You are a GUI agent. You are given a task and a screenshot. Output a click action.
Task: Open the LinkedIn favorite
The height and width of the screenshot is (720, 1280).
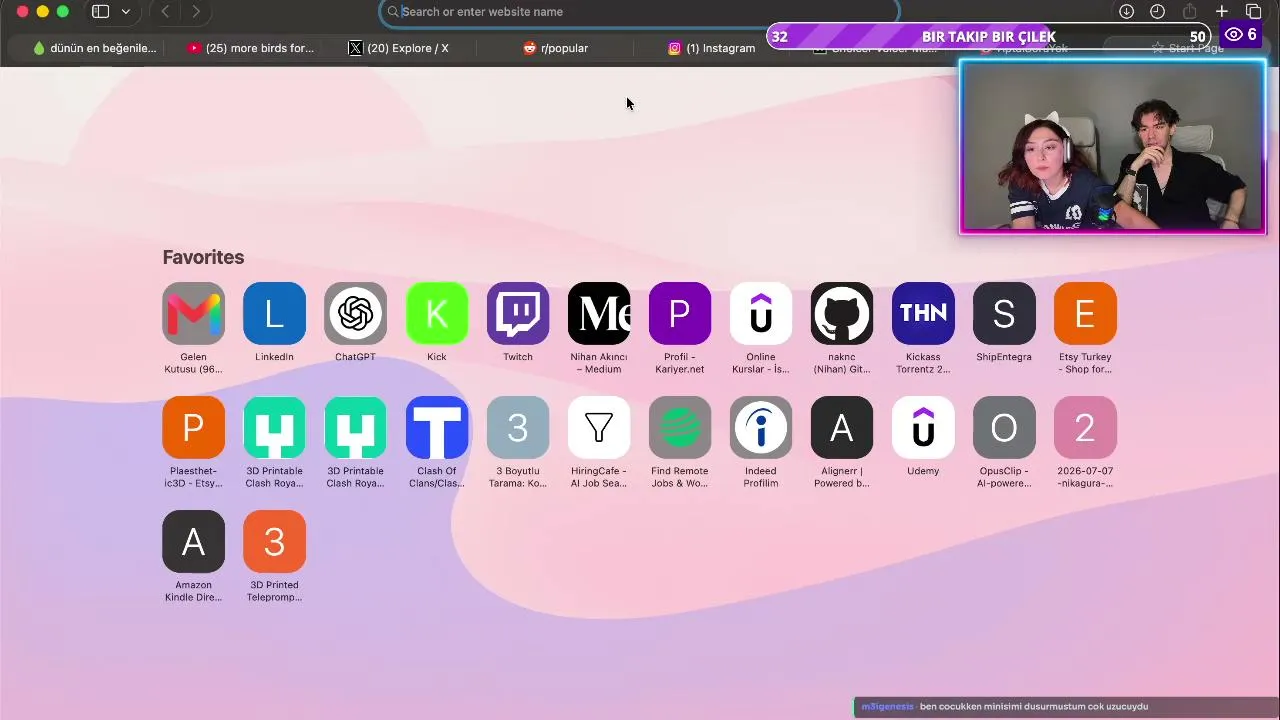click(274, 314)
